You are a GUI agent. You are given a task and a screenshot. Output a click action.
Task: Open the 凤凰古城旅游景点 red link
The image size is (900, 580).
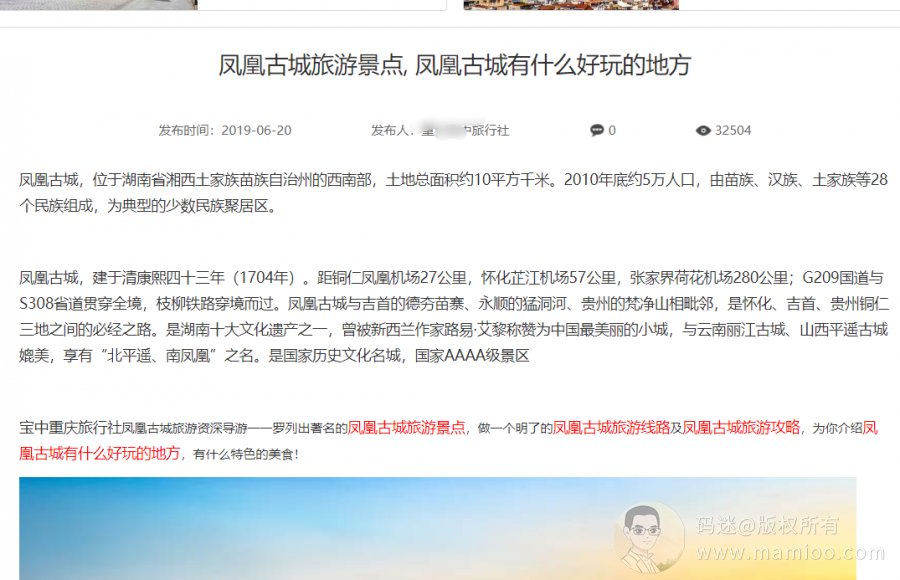click(x=406, y=428)
